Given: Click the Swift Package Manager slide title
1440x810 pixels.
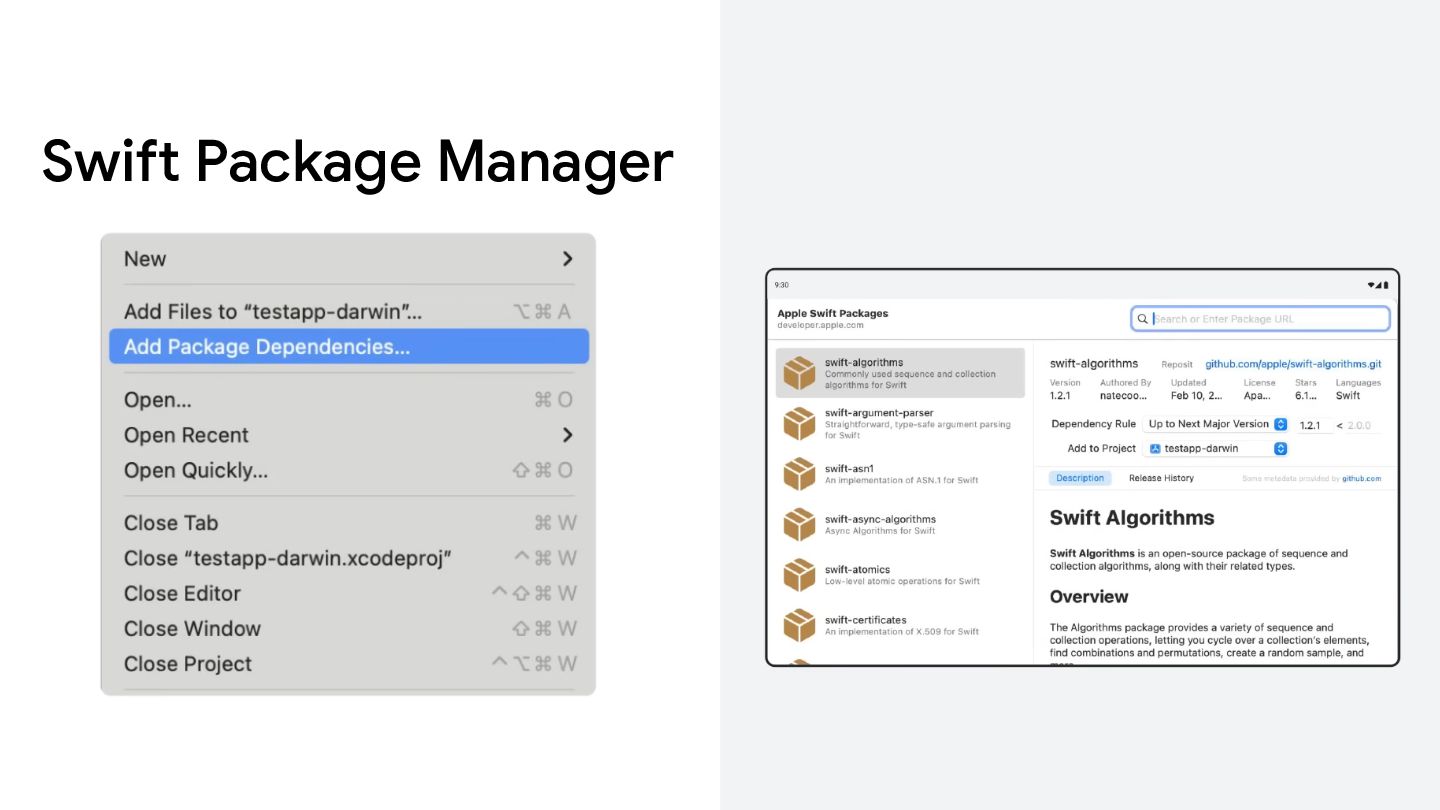Looking at the screenshot, I should pos(358,162).
